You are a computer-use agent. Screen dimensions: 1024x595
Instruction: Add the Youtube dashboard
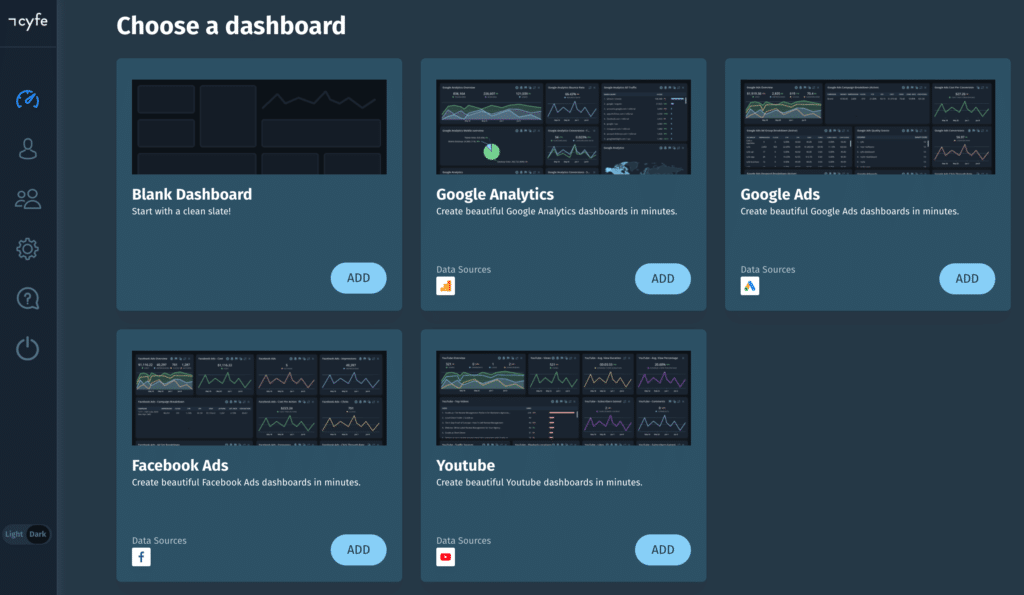[663, 550]
